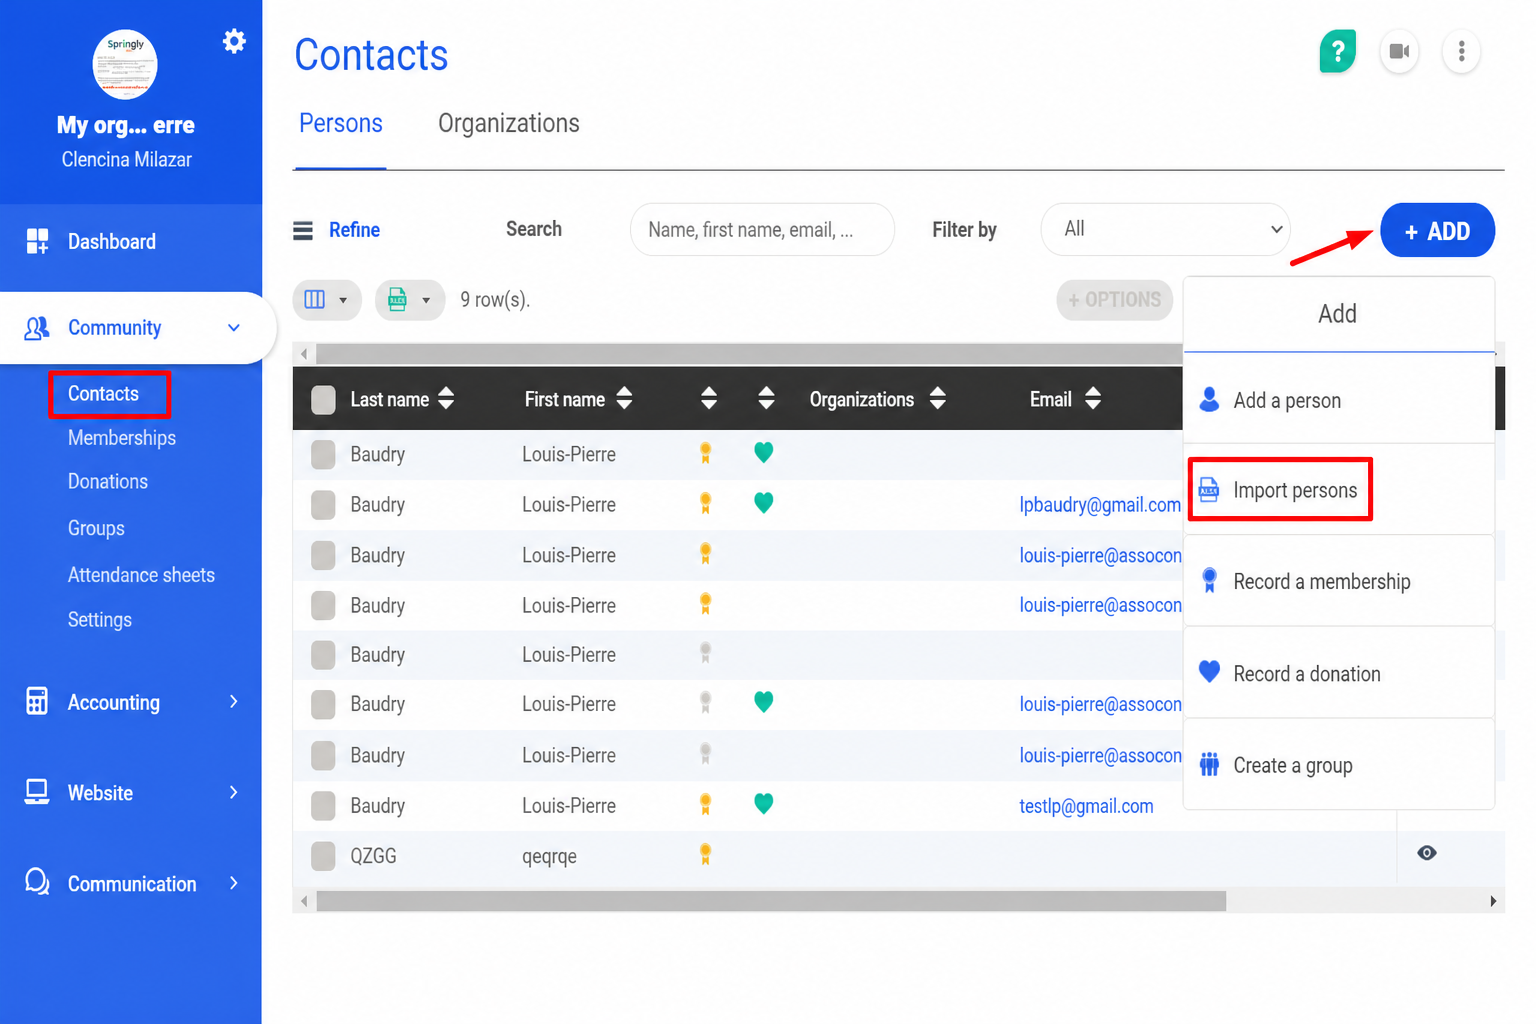This screenshot has width=1536, height=1024.
Task: Click group icon beside Create a group
Action: (x=1209, y=764)
